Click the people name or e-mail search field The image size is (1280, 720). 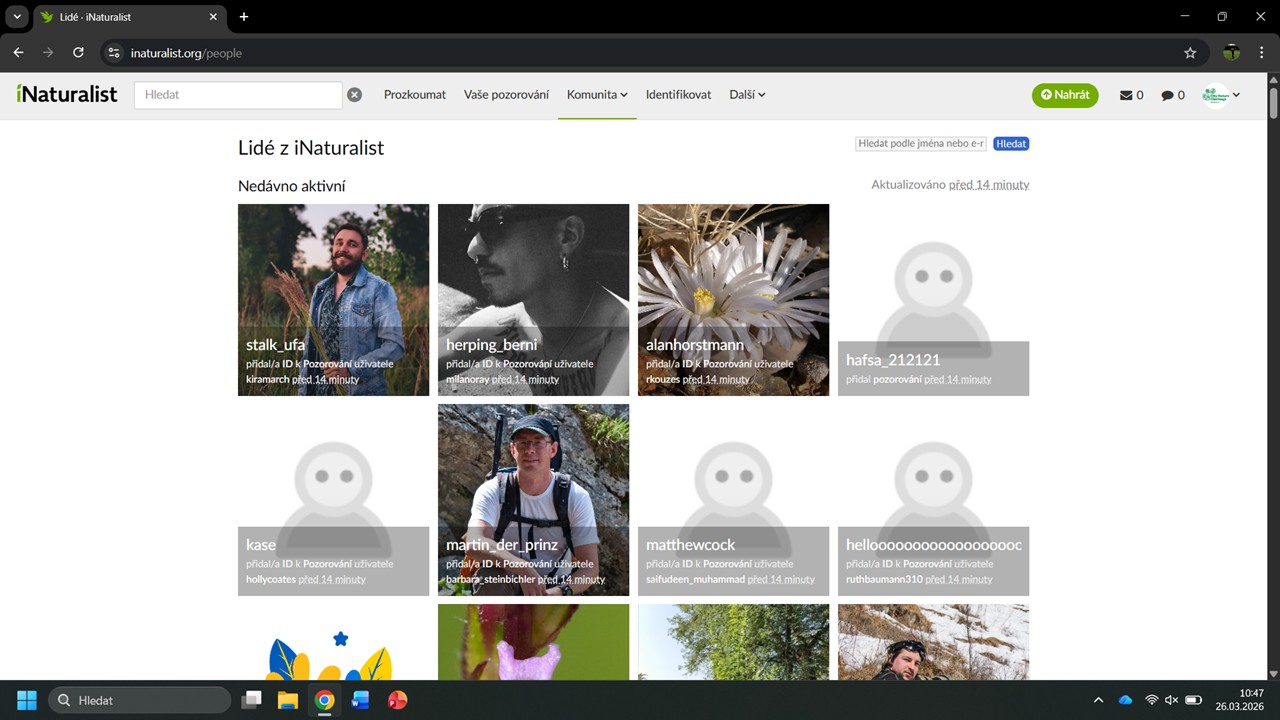921,144
